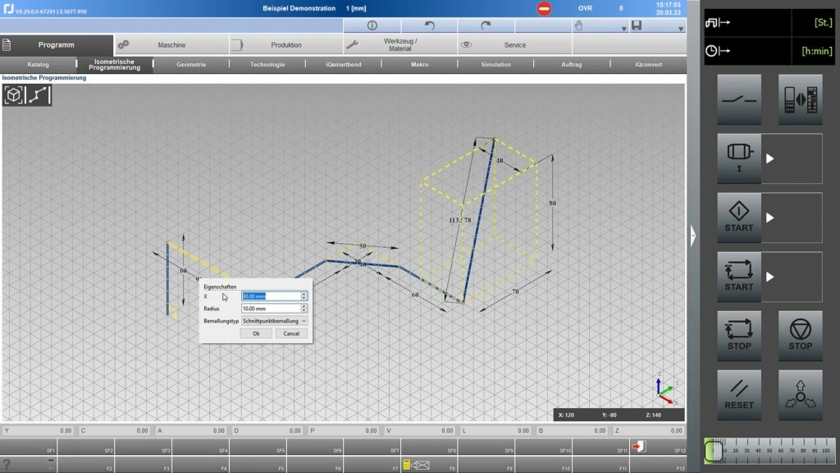Screen dimensions: 840x473
Task: Toggle the electrical switch contact button
Action: click(739, 100)
